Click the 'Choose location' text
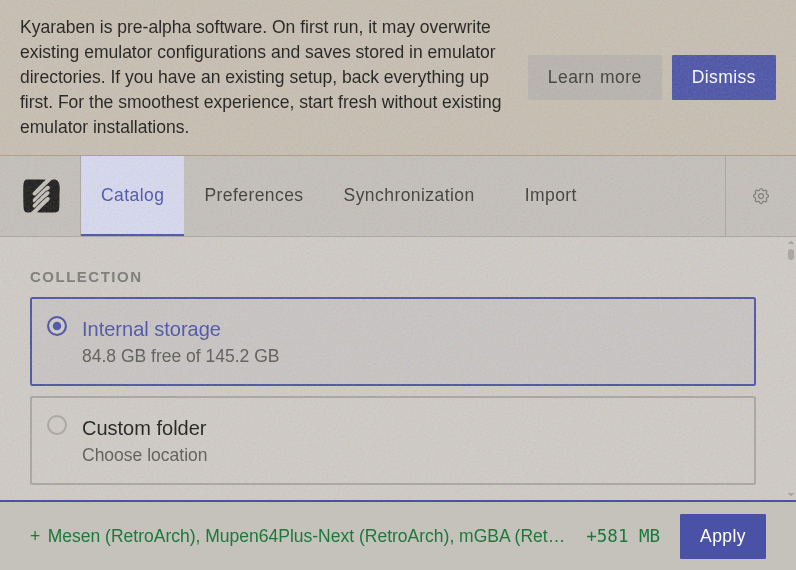 pyautogui.click(x=145, y=455)
